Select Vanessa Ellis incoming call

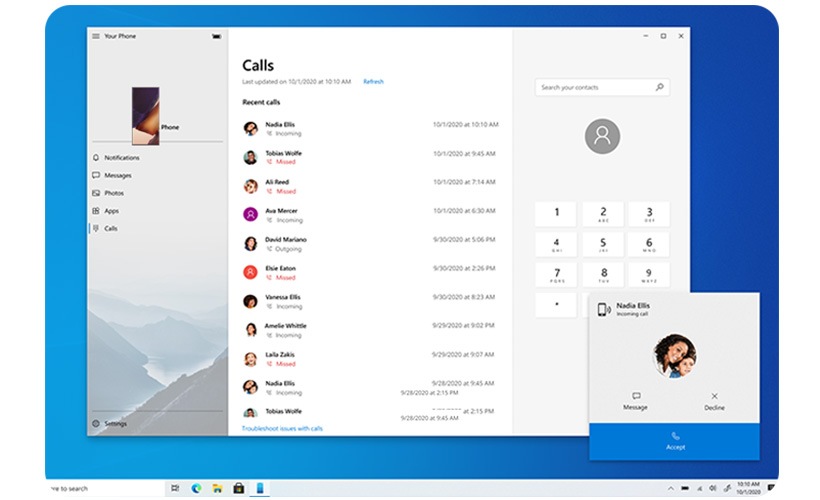click(370, 301)
